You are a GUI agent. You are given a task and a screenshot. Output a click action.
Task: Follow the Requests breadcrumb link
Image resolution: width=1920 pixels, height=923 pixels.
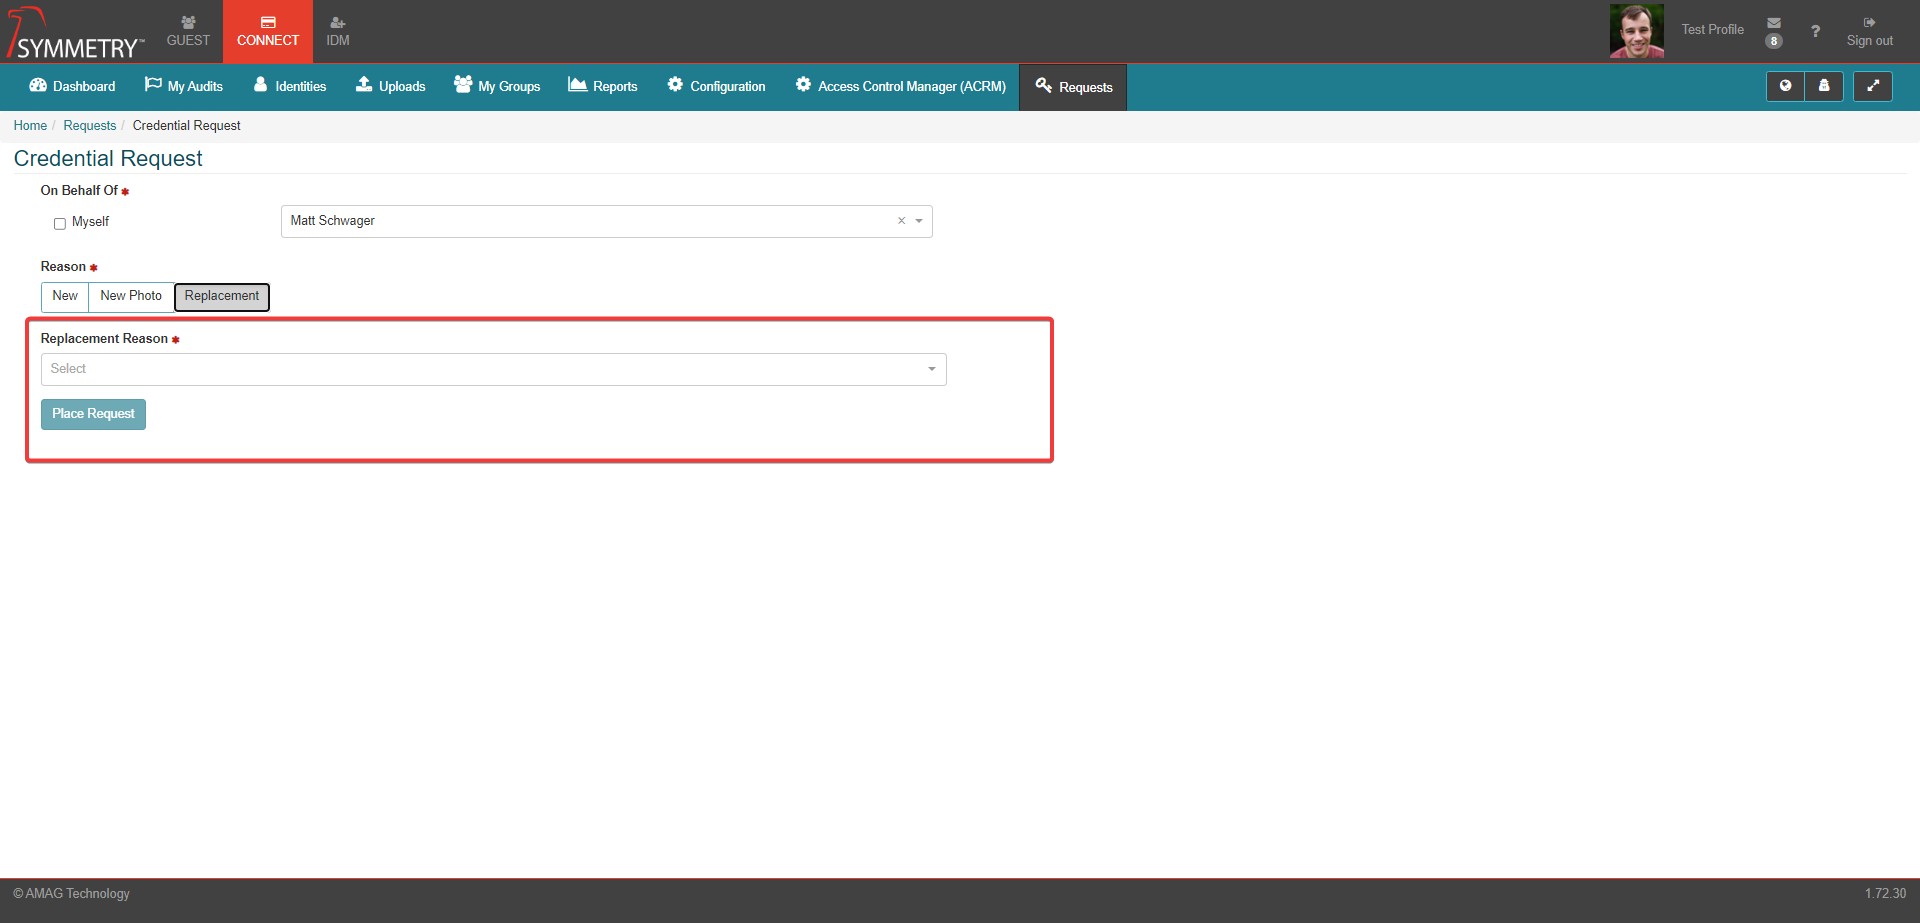pos(90,125)
